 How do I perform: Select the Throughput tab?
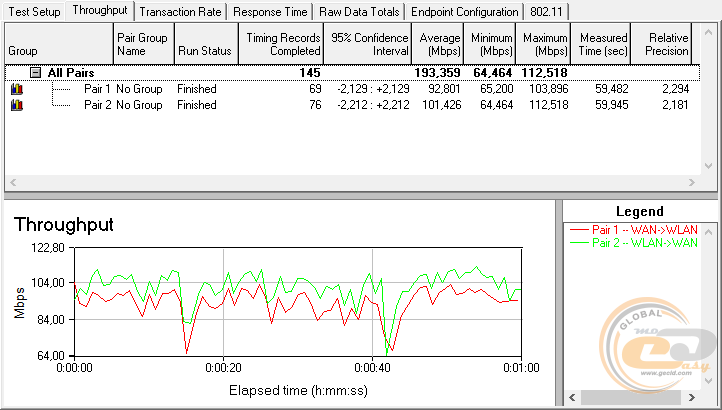[99, 10]
